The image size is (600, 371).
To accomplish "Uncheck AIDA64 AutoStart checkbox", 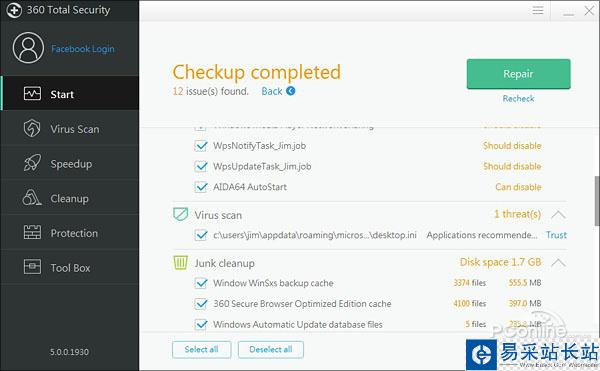I will pos(201,187).
